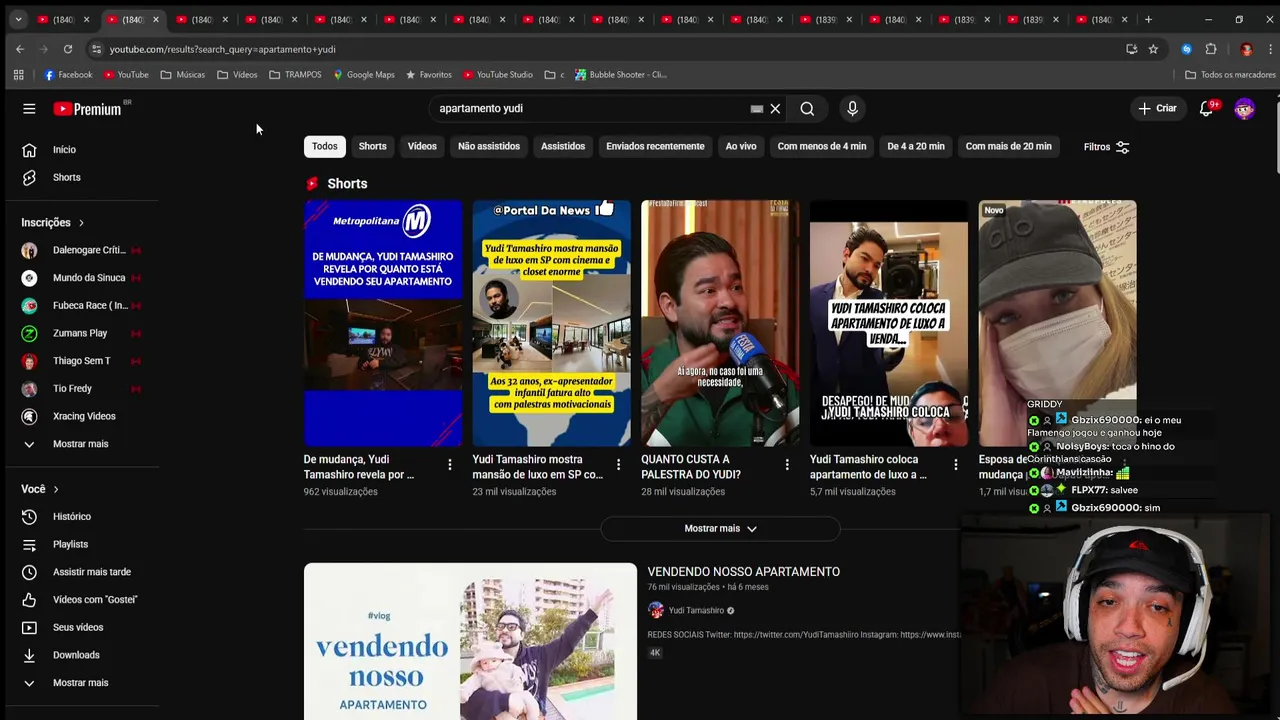This screenshot has height=720, width=1280.
Task: Open Yudi Tamashiro channel link
Action: (696, 611)
